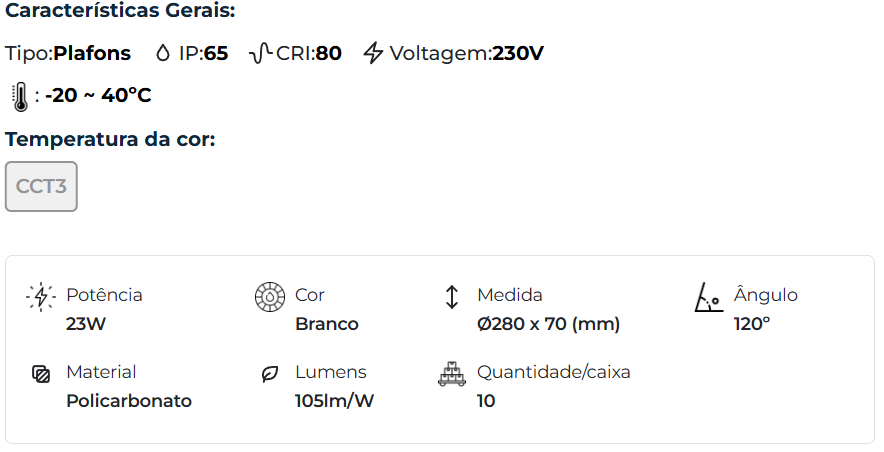
Task: Click the Potência power icon
Action: 41,297
